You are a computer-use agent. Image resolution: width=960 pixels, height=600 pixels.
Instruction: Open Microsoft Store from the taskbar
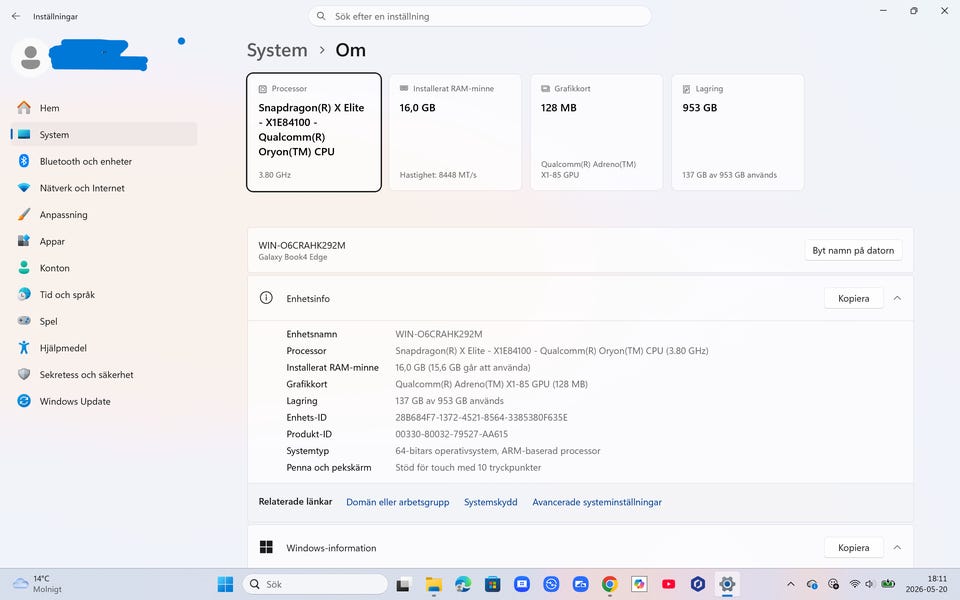(492, 584)
